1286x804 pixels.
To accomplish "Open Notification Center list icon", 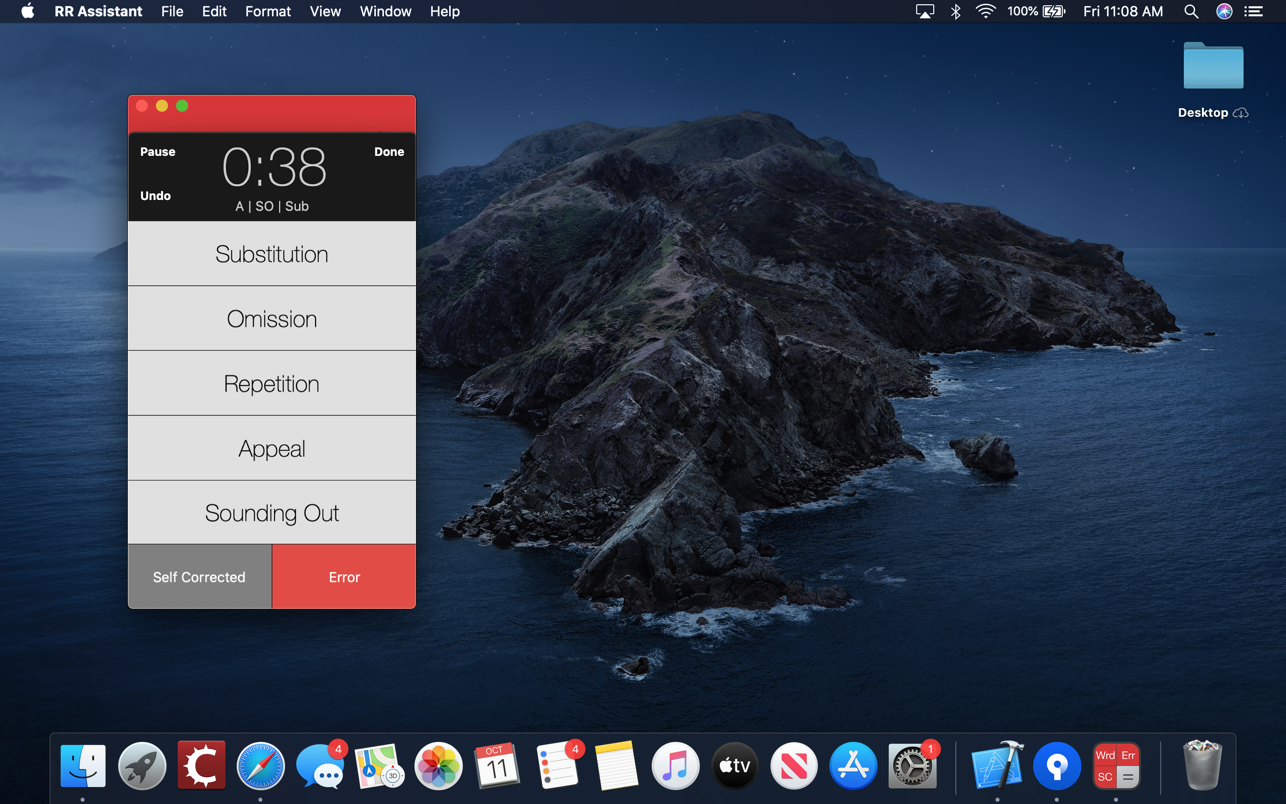I will click(1254, 11).
